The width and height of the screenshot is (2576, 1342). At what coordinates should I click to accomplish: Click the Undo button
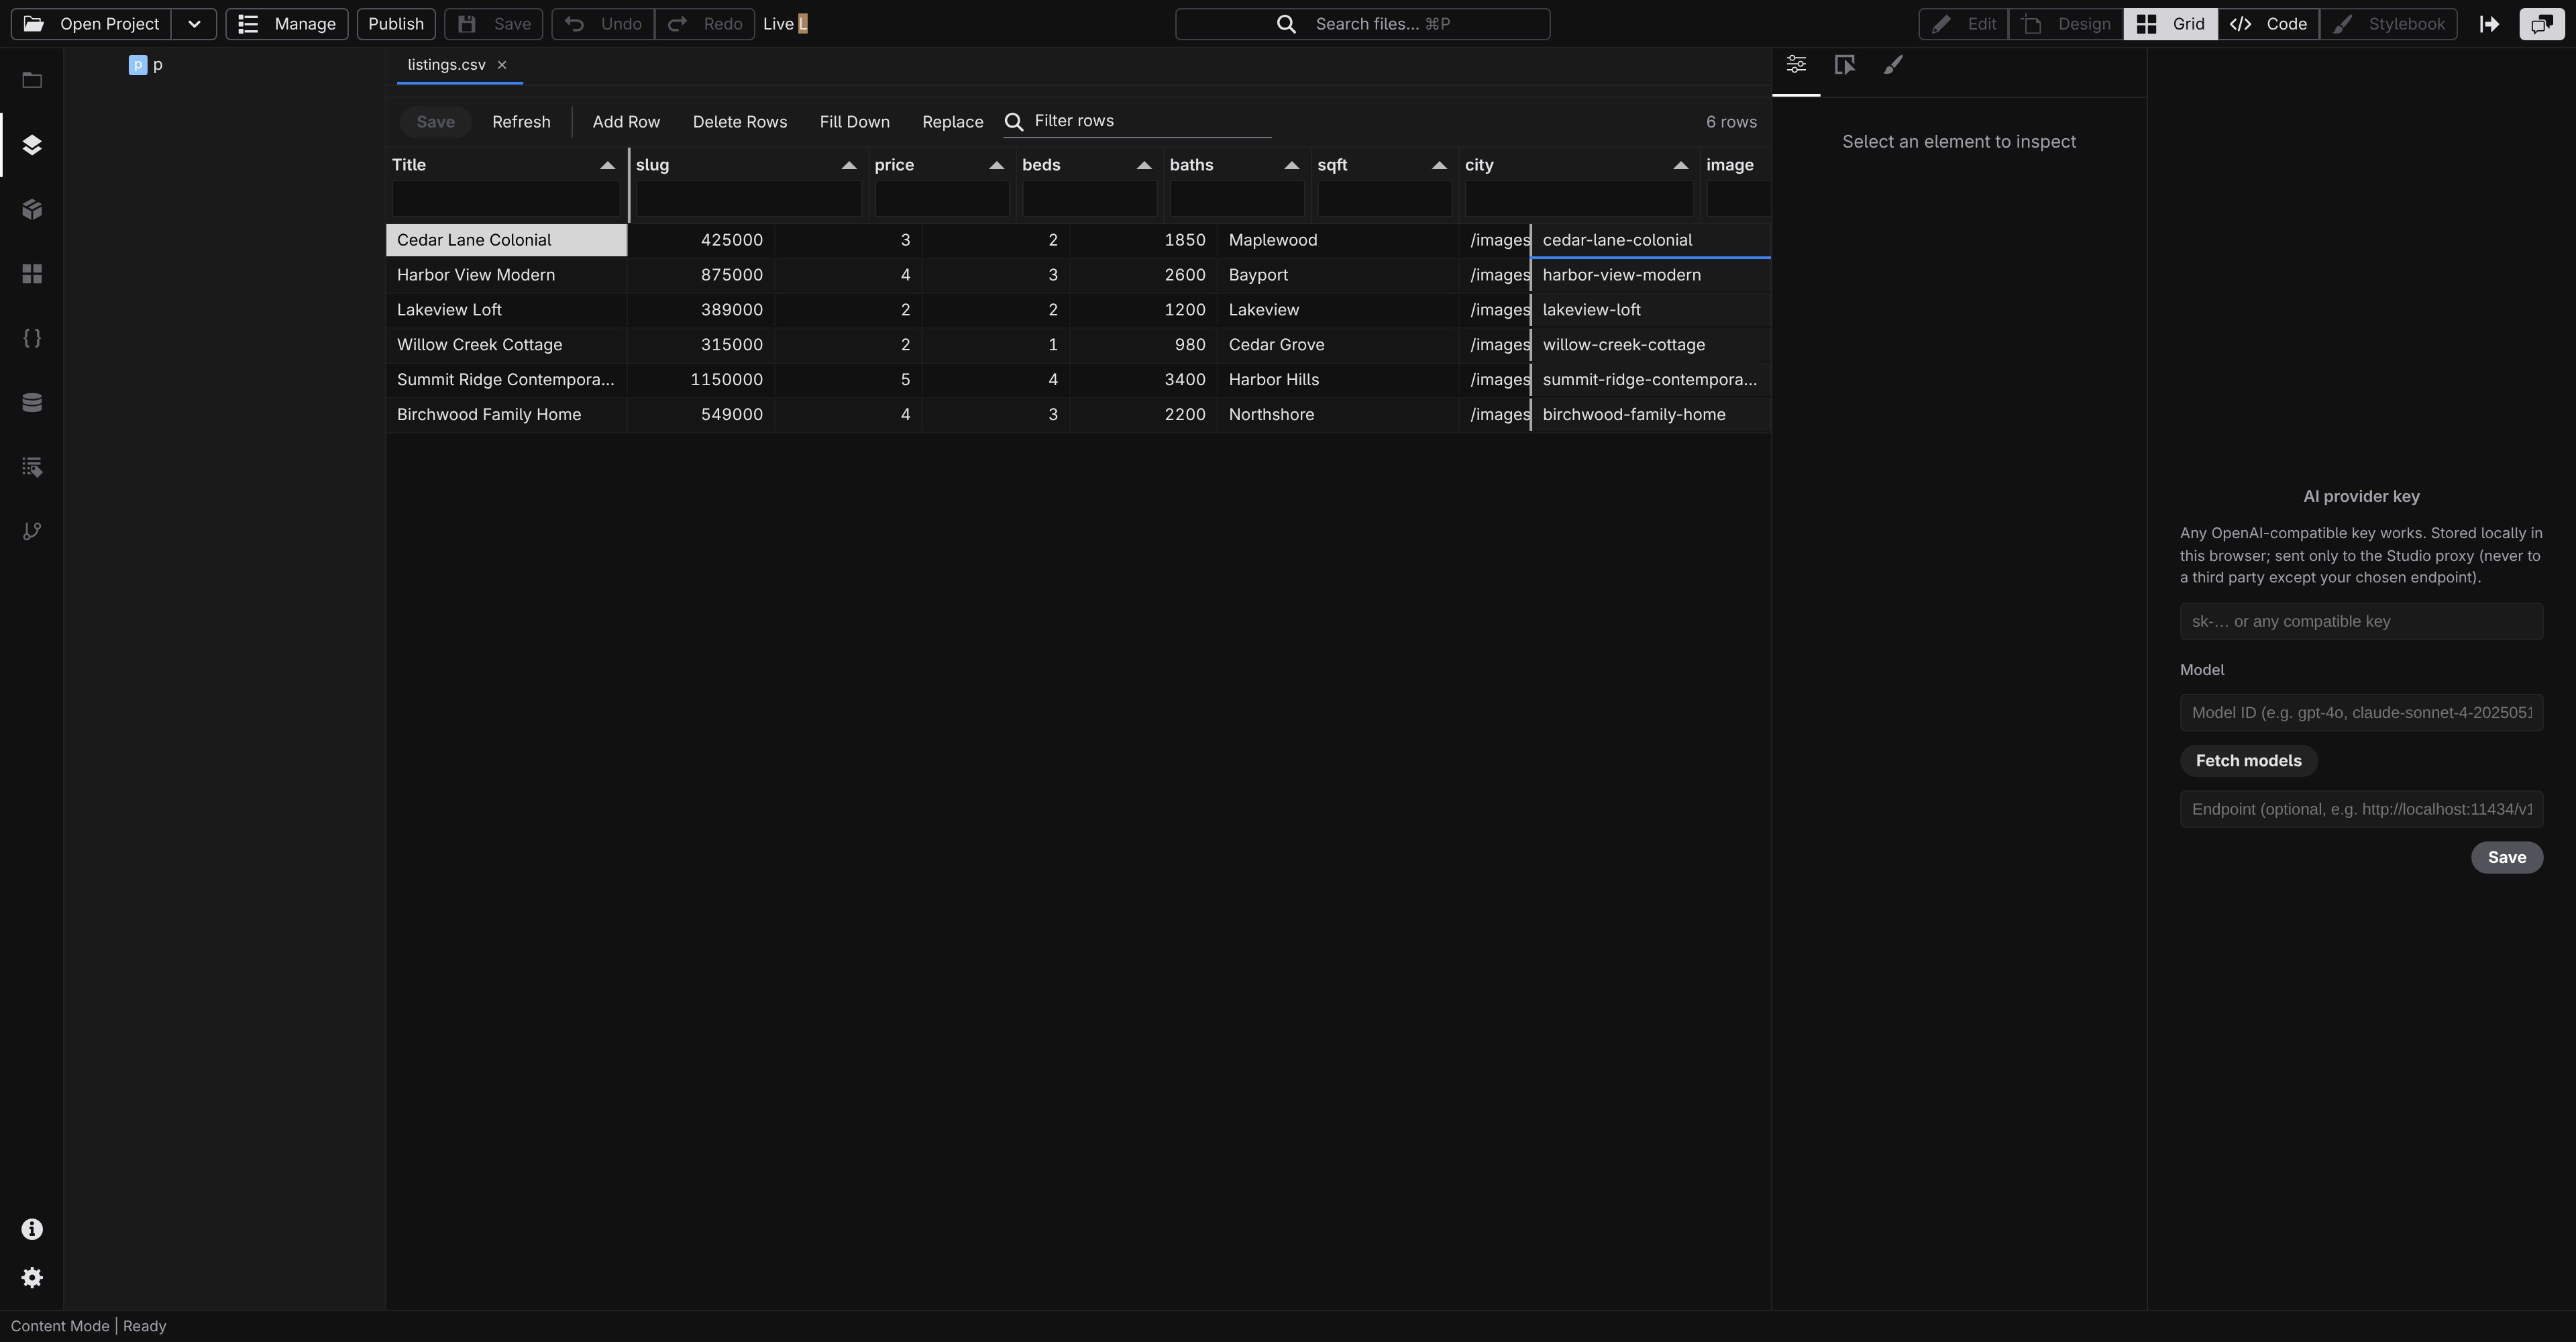[603, 24]
